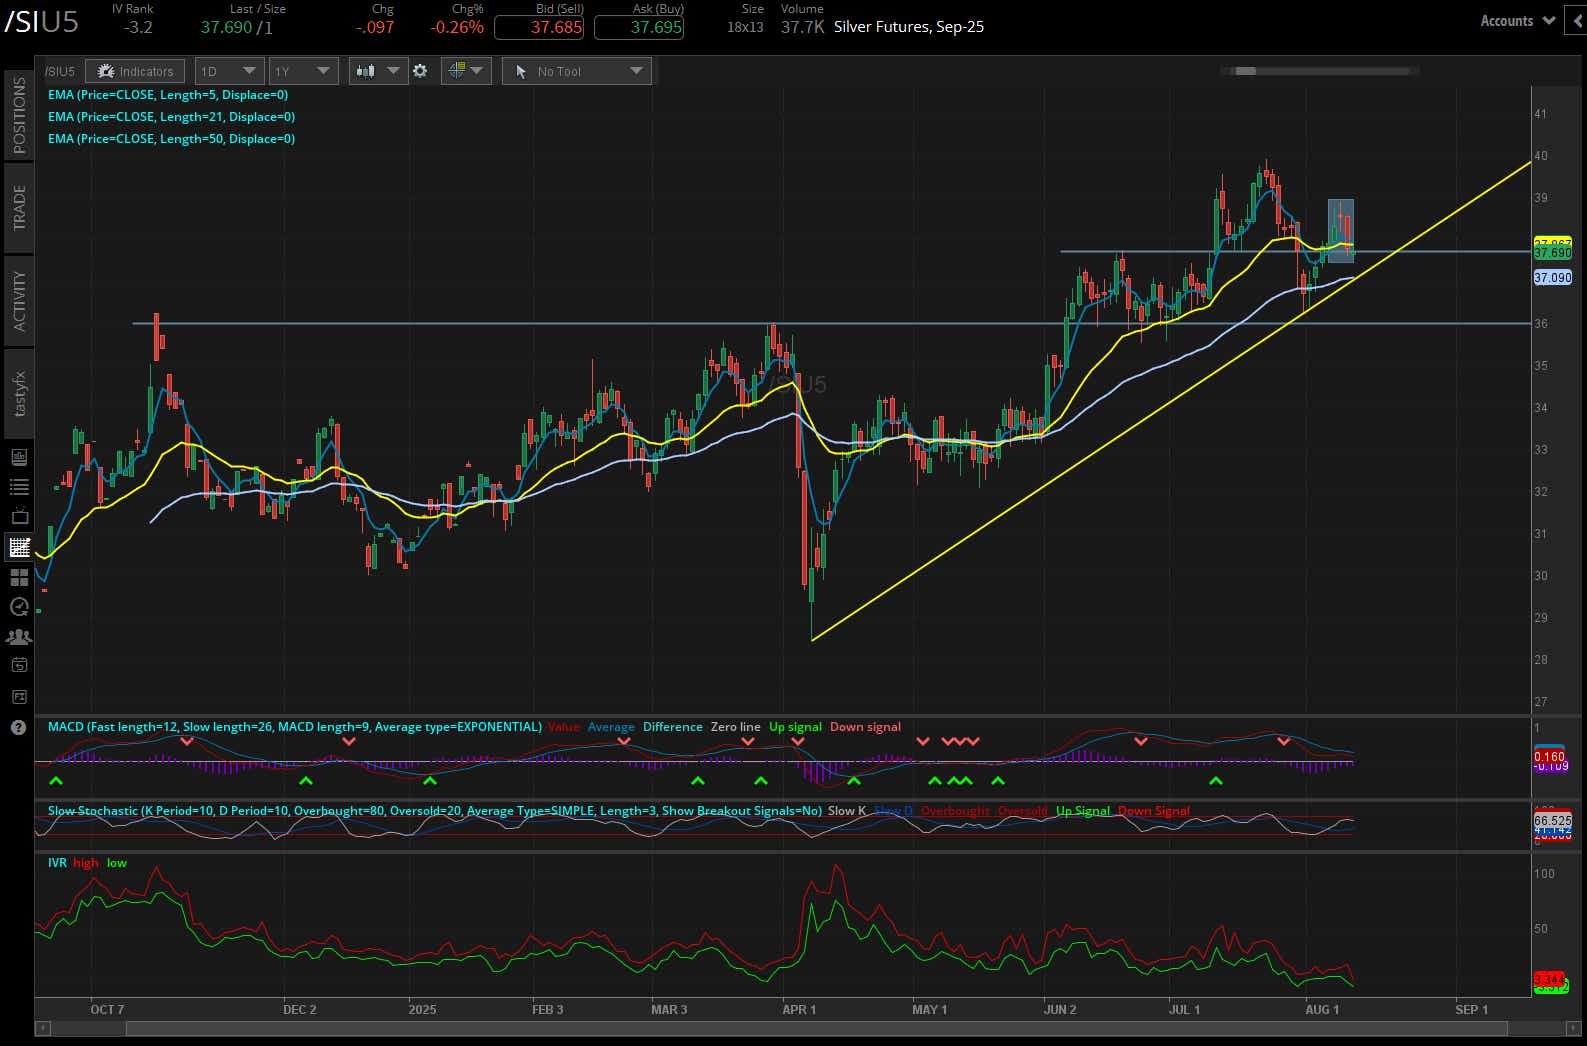The width and height of the screenshot is (1587, 1046).
Task: Click the Volume value 37.7K
Action: pyautogui.click(x=803, y=27)
